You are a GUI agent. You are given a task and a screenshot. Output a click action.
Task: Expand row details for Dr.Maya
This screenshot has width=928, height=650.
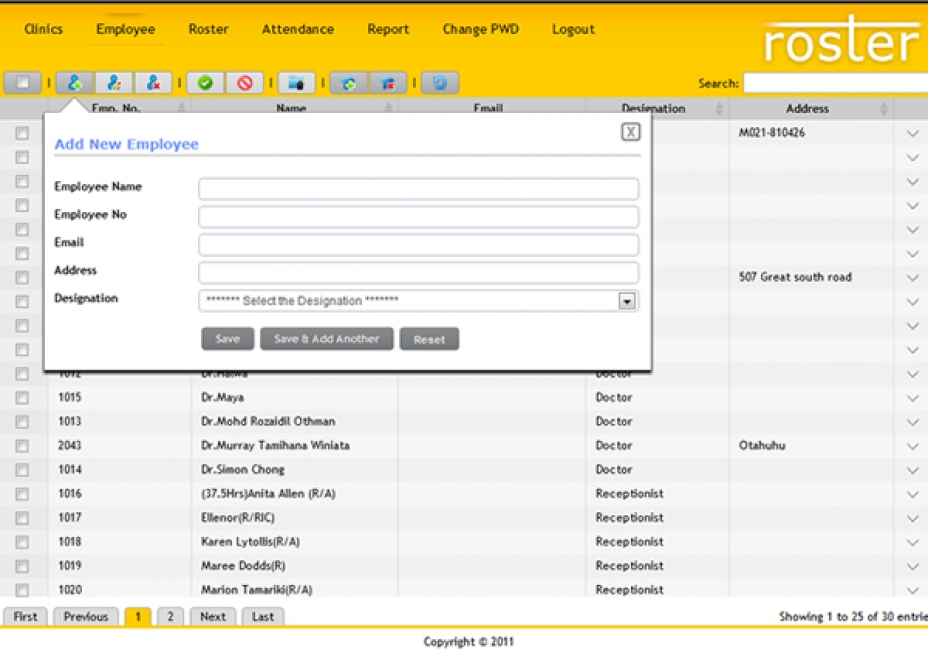[x=913, y=398]
